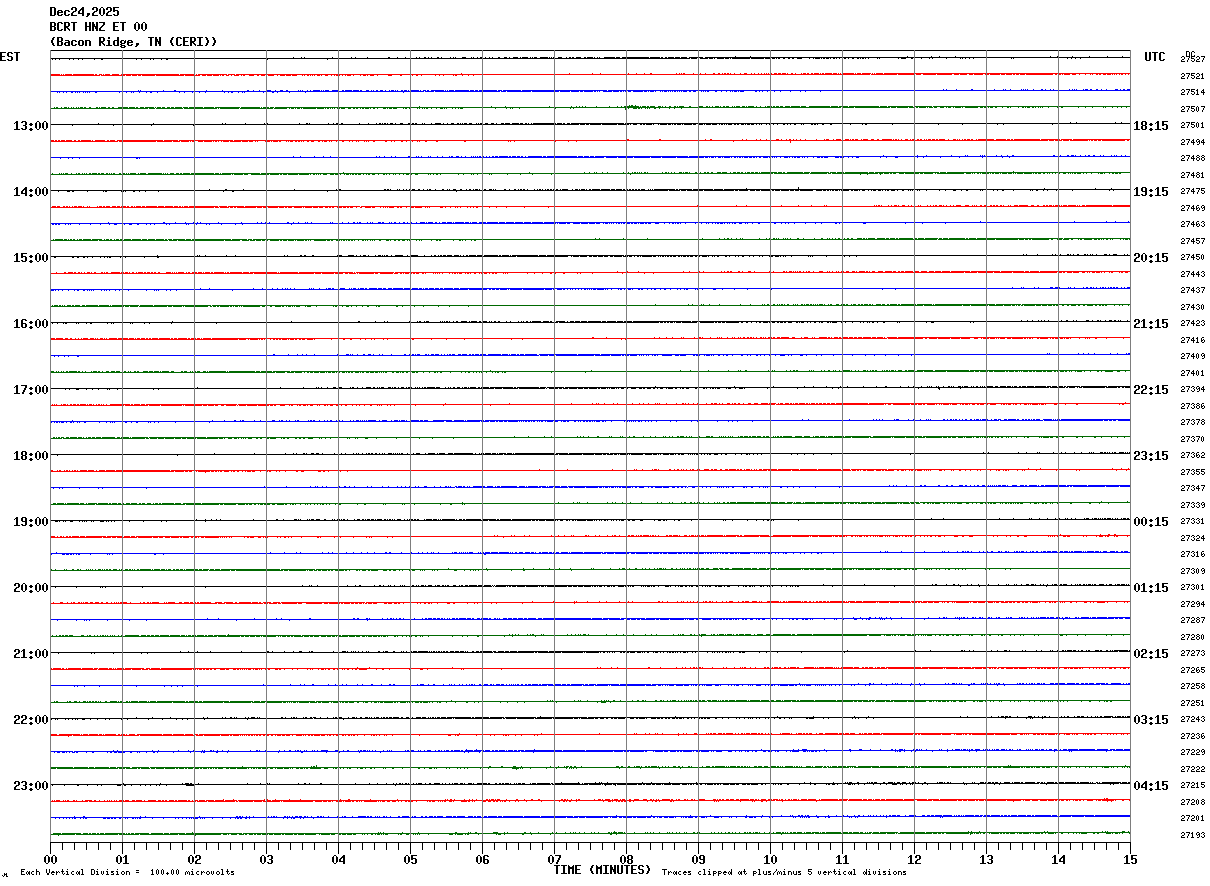The width and height of the screenshot is (1210, 886).
Task: Click minute axis tick label '15'
Action: point(1130,860)
